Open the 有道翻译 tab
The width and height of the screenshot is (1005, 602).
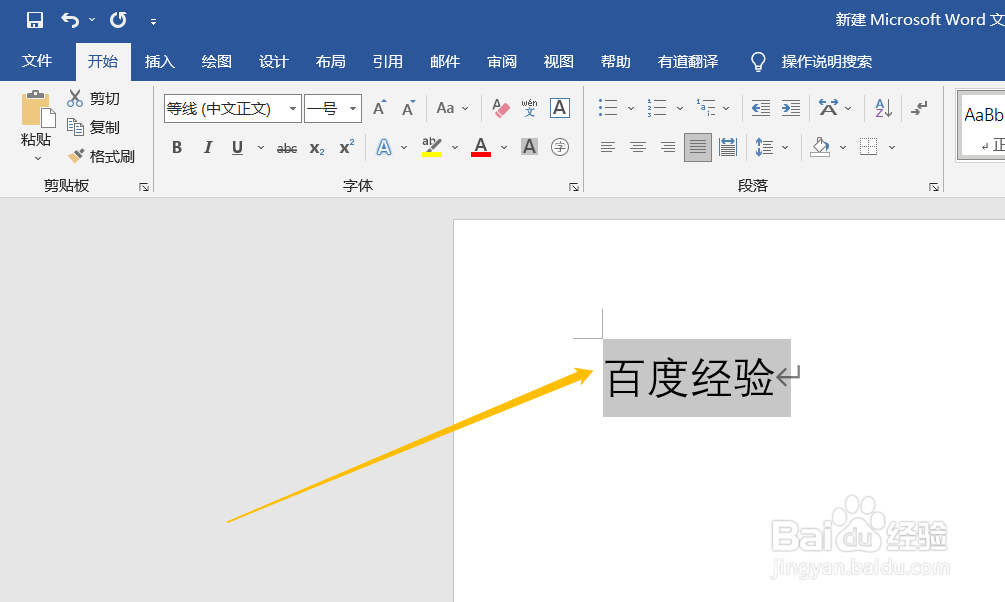(x=688, y=62)
